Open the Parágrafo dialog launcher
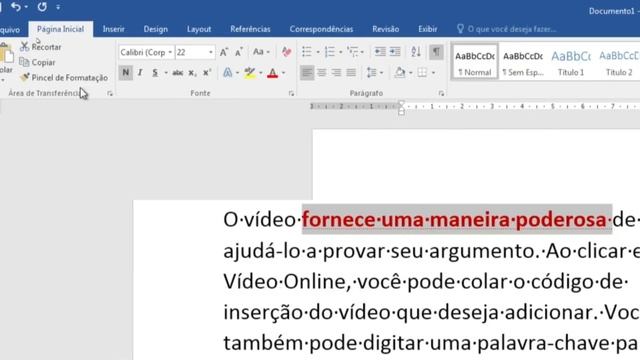Viewport: 640px width, 360px height. [441, 93]
